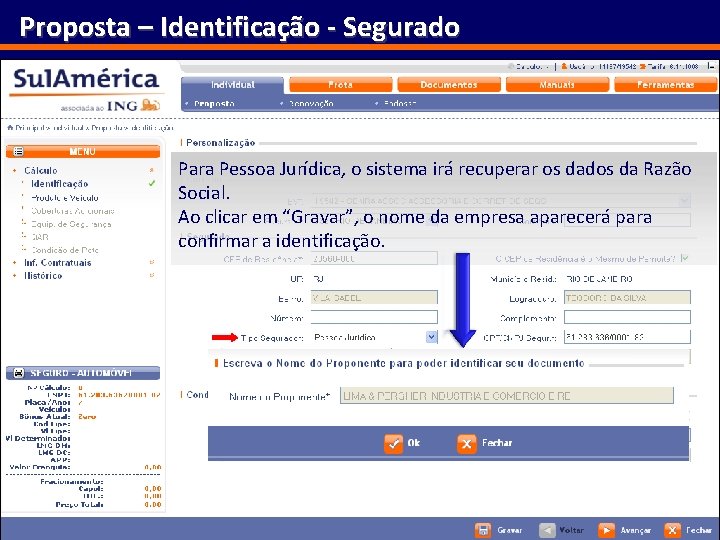Click the home icon in breadcrumb
Image resolution: width=720 pixels, height=540 pixels.
10,127
